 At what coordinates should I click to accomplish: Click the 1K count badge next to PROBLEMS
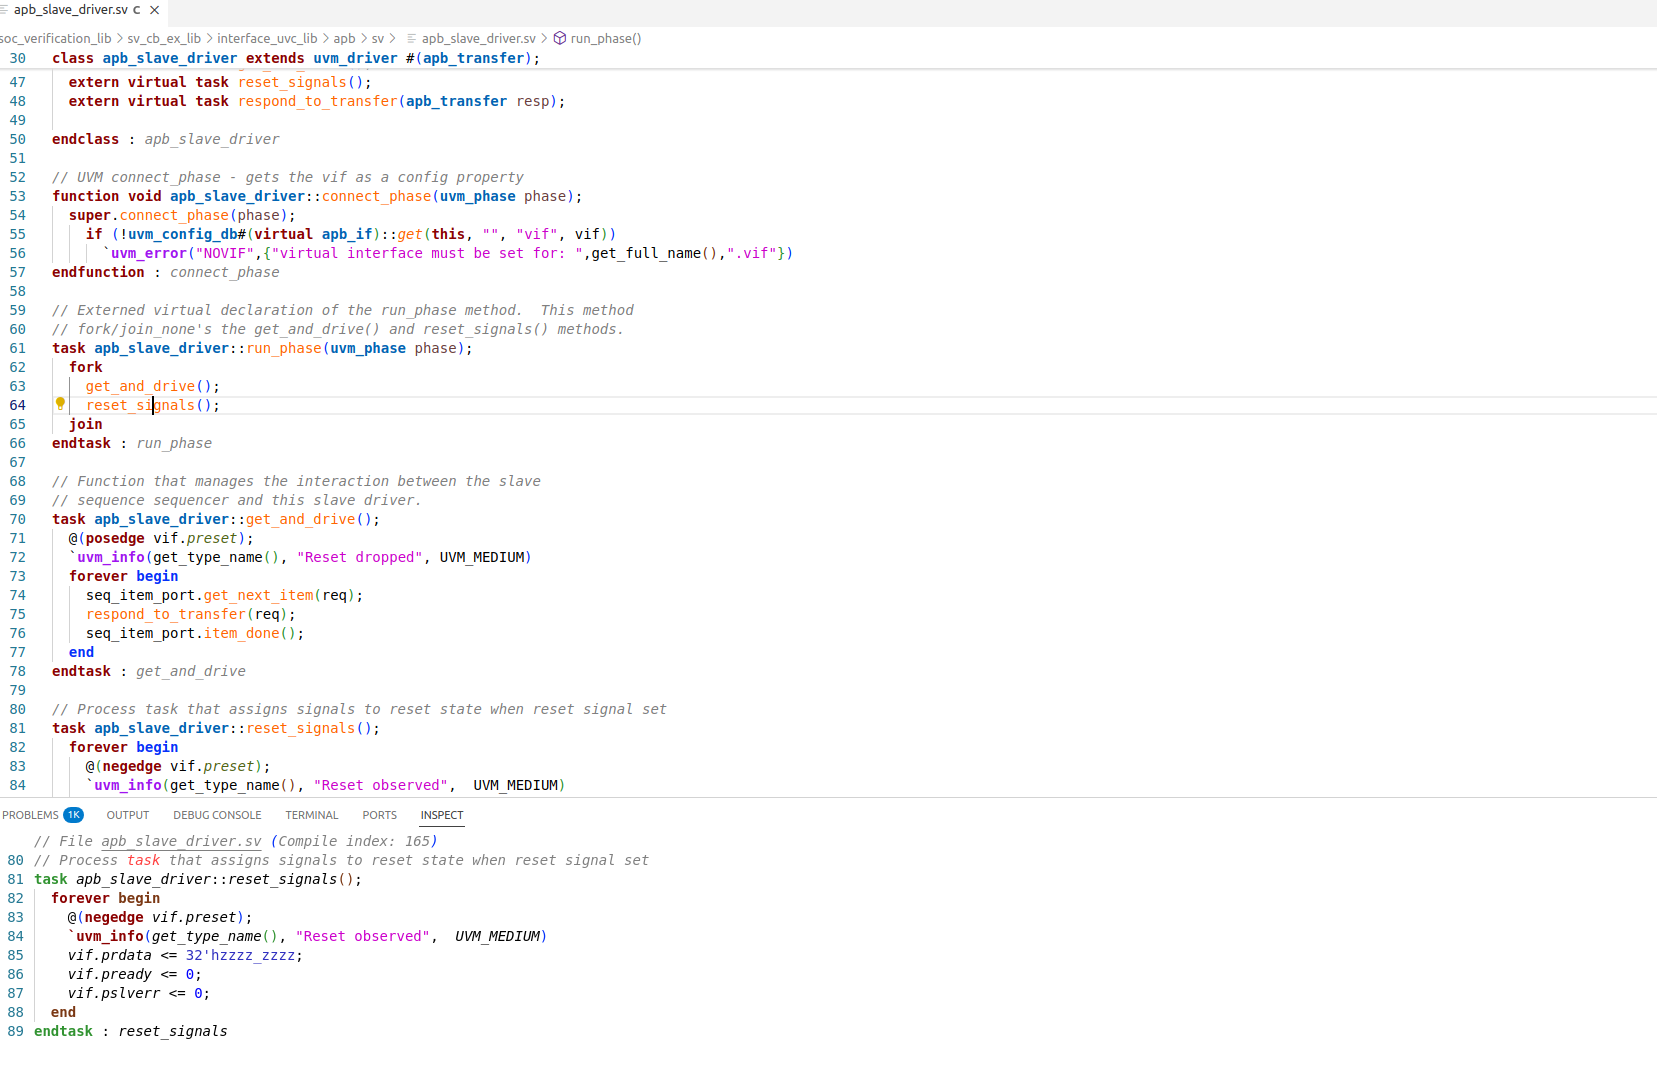click(x=74, y=815)
